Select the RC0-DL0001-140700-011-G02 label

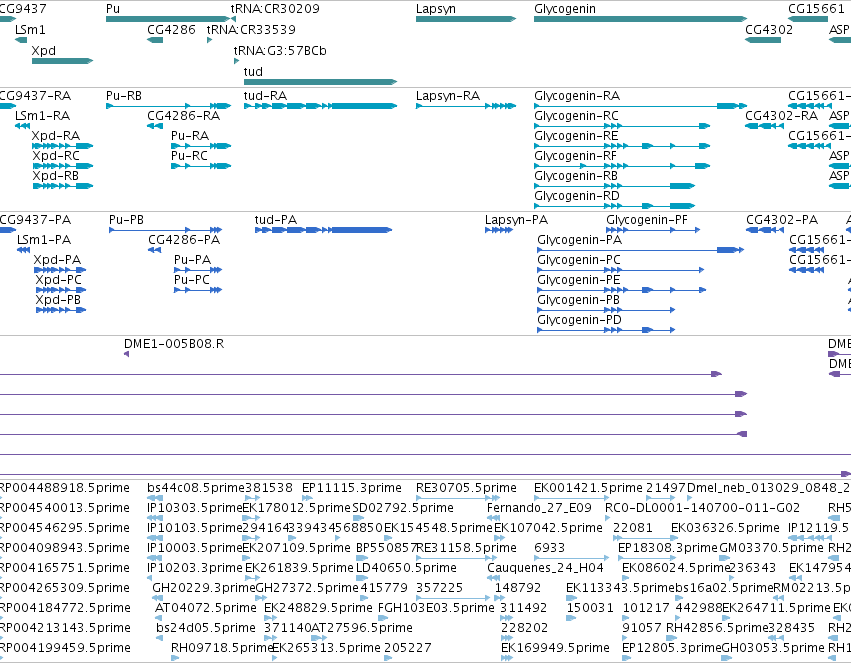point(702,508)
